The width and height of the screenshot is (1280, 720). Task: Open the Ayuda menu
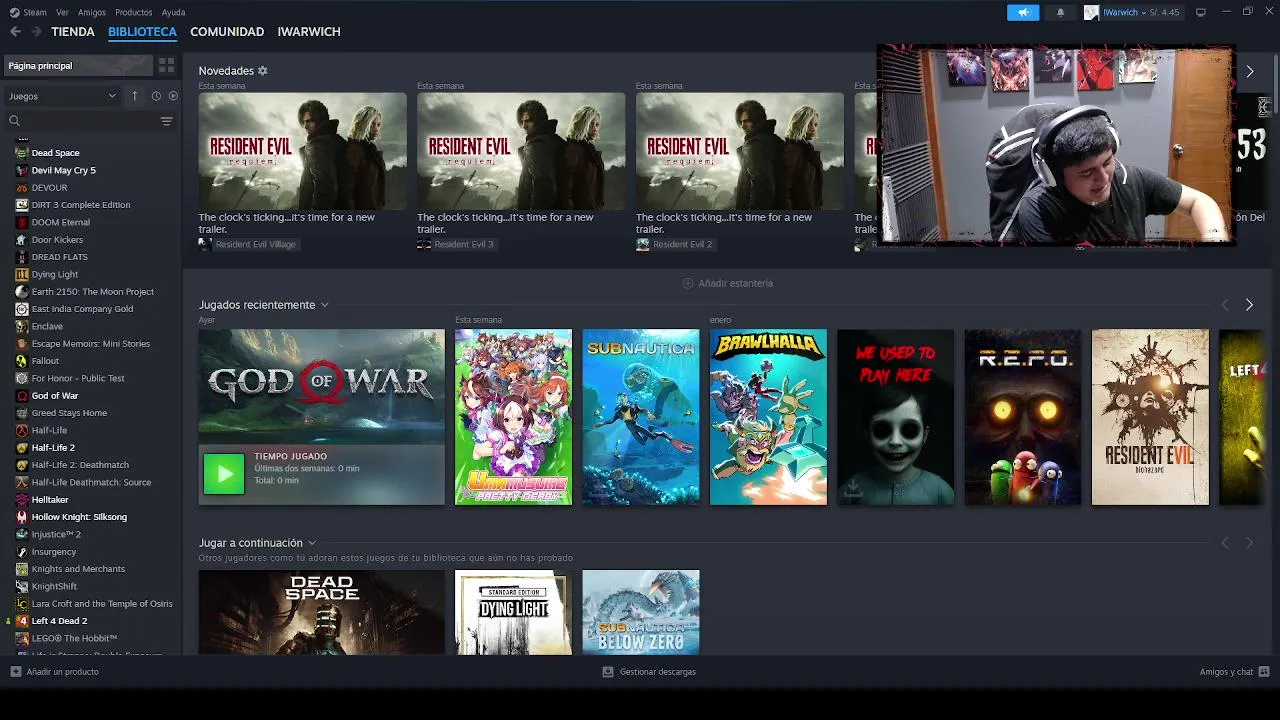(x=173, y=12)
